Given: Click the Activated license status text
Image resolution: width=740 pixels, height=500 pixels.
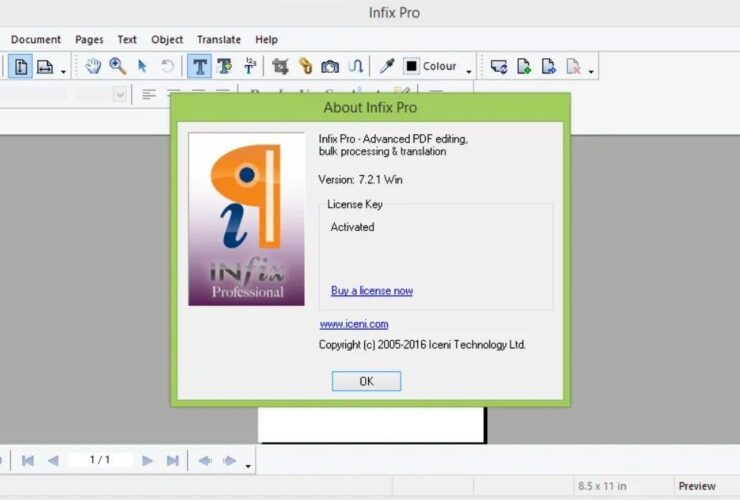Looking at the screenshot, I should (353, 227).
